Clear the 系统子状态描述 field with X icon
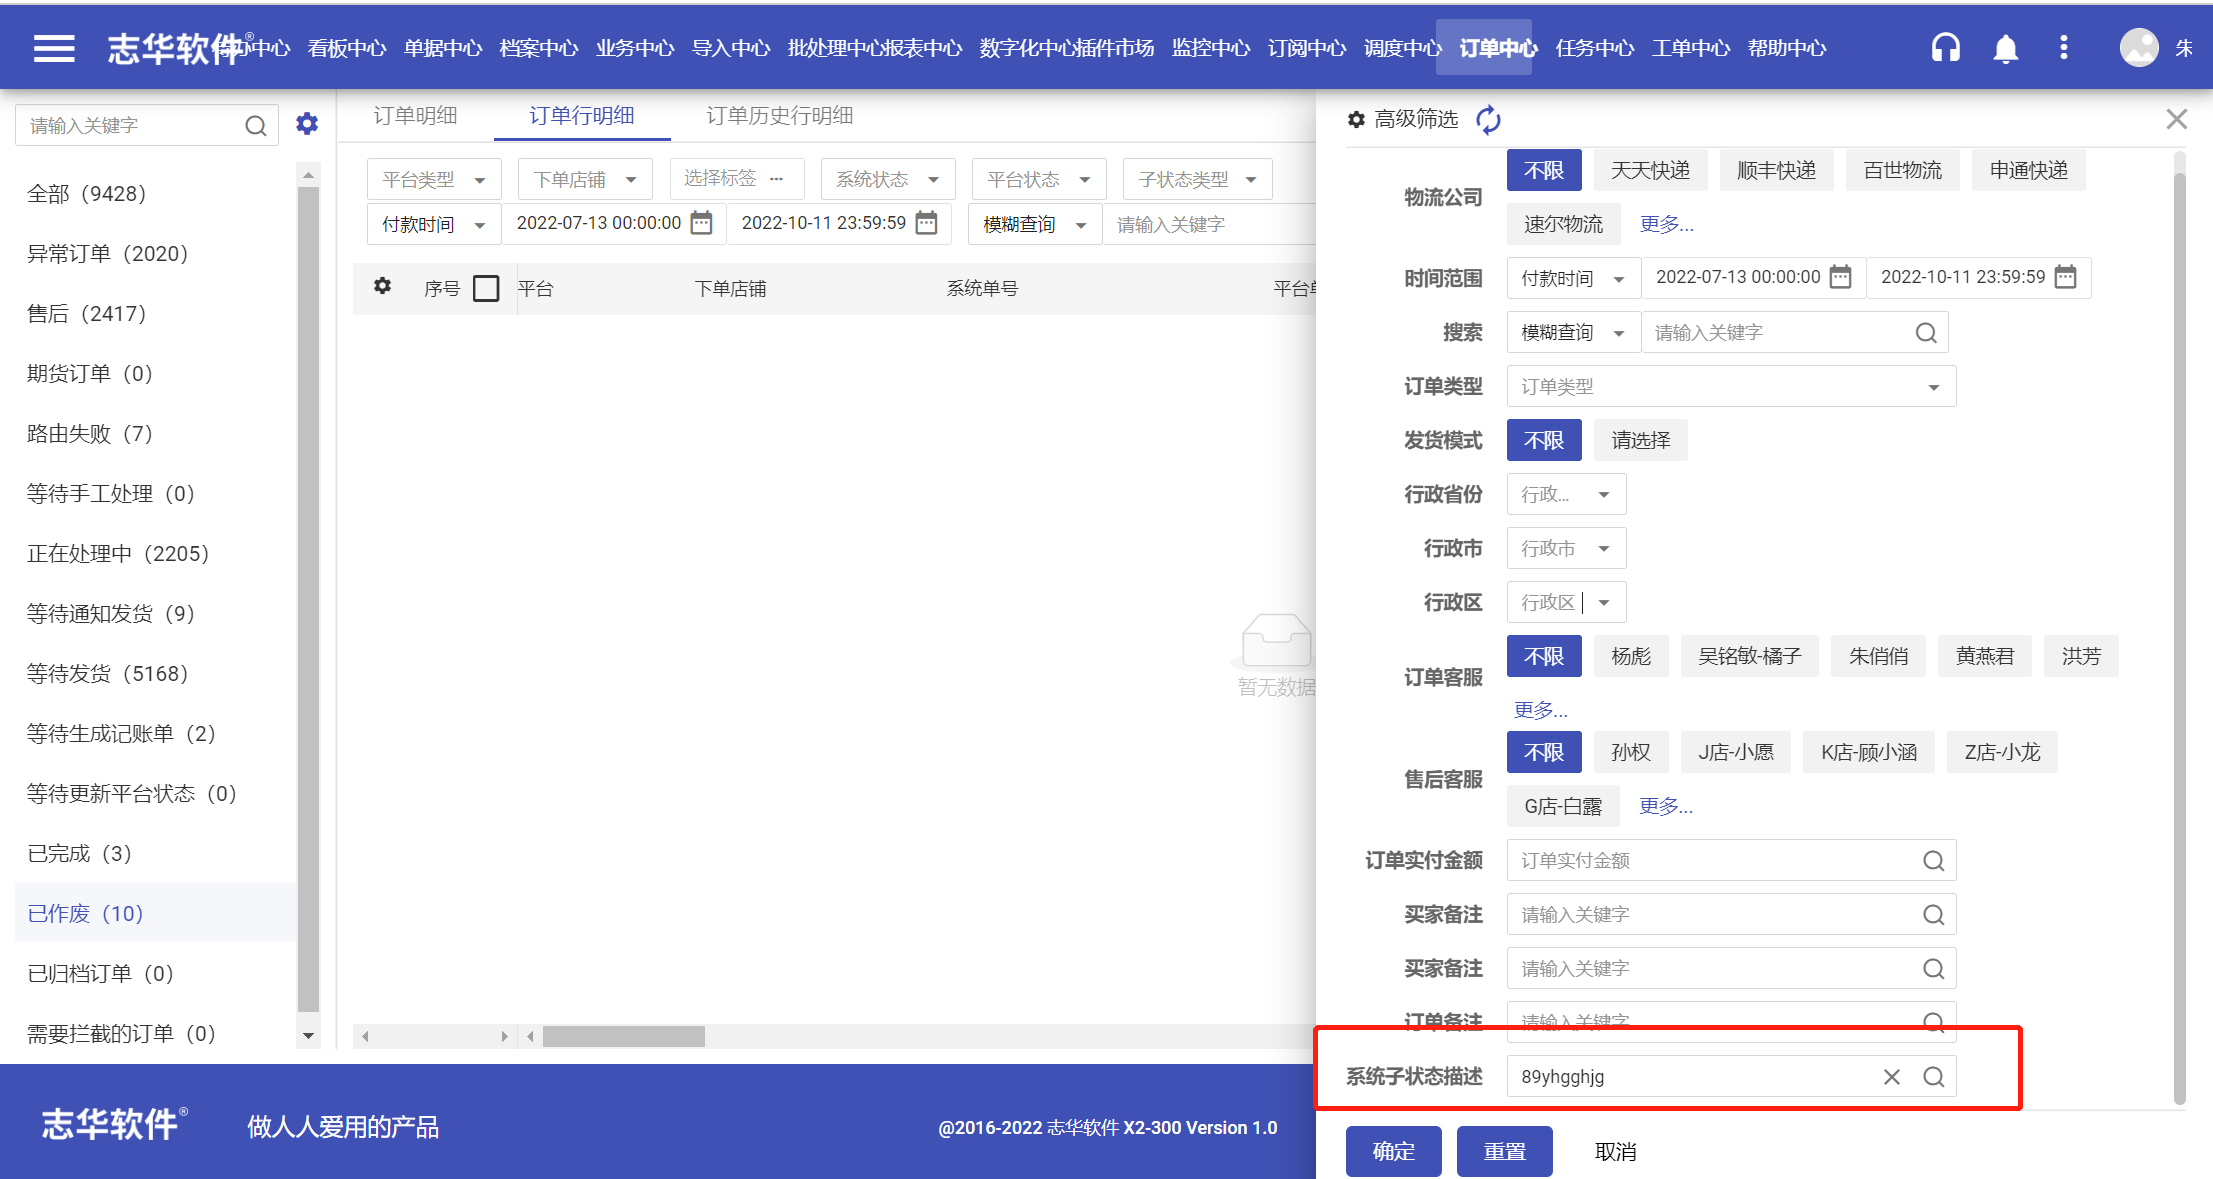Screen dimensions: 2213x1179 click(1891, 1077)
